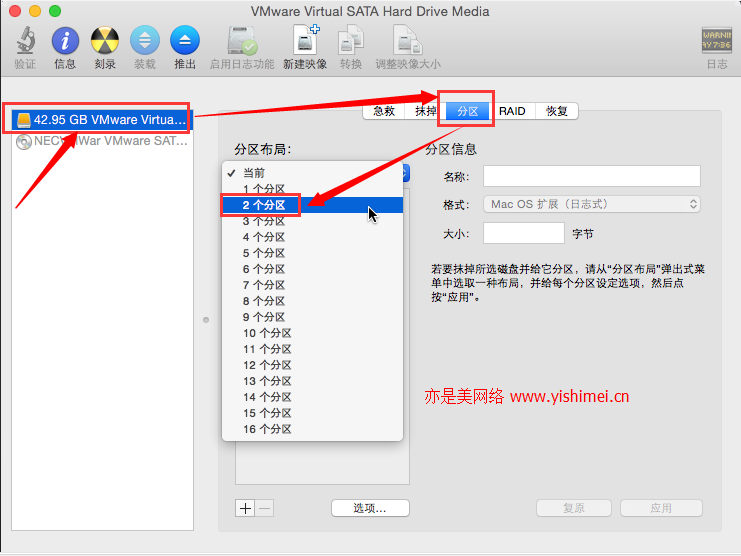This screenshot has height=556, width=741.
Task: Choose 12 partitions (12 个分区)
Action: click(x=312, y=366)
